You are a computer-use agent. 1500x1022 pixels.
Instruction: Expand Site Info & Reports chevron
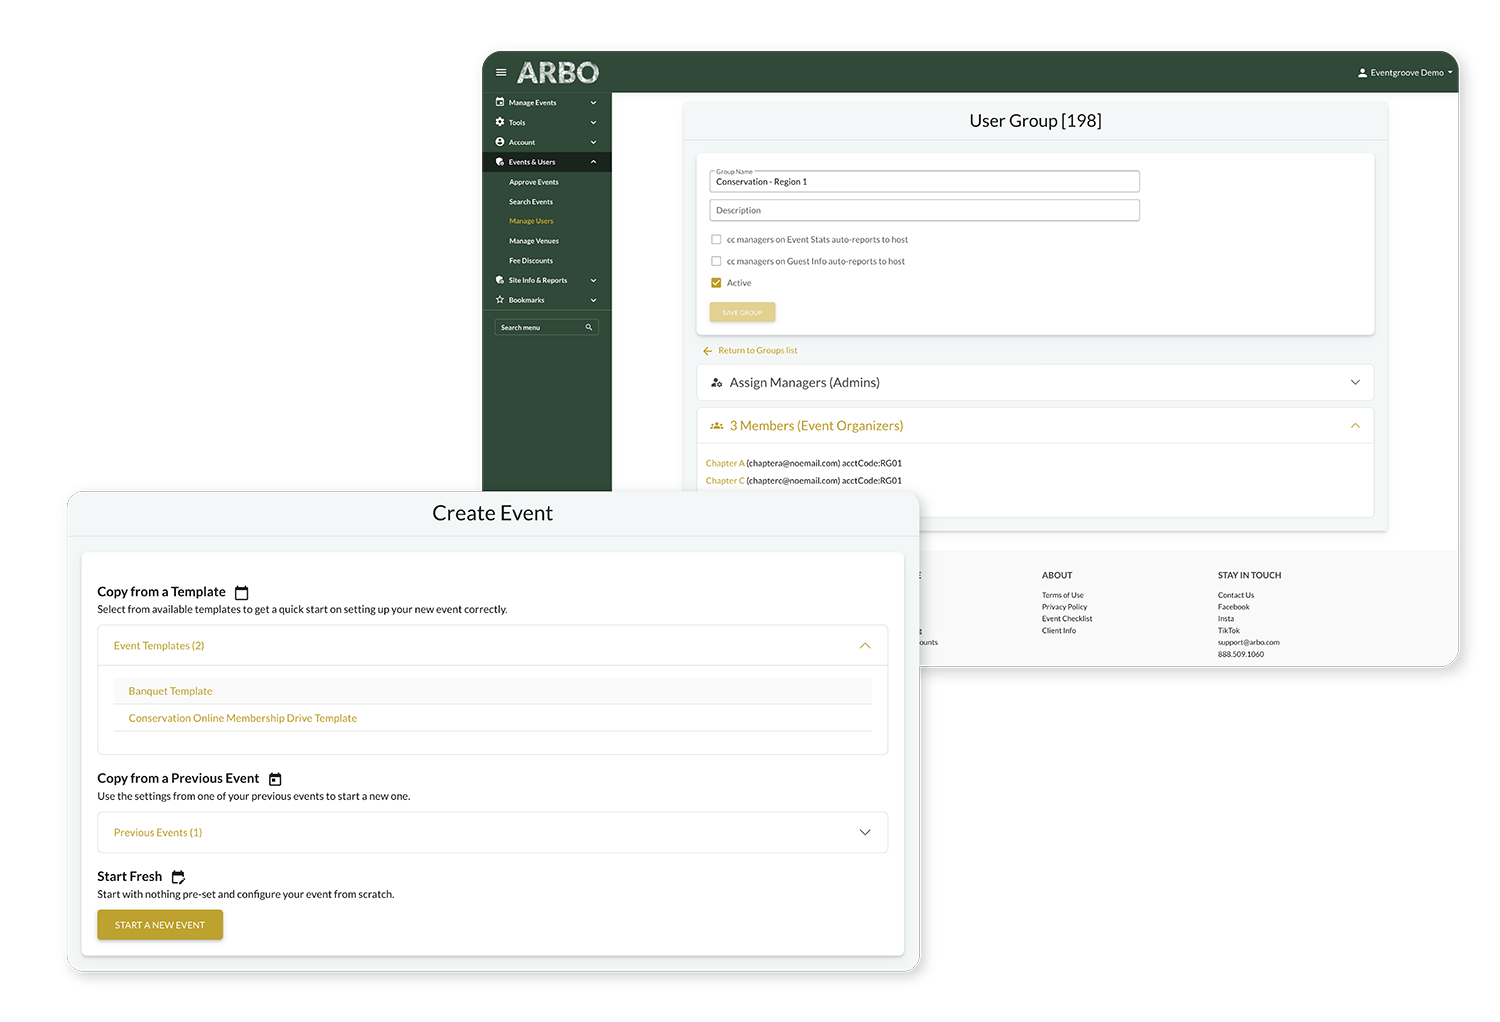tap(593, 280)
